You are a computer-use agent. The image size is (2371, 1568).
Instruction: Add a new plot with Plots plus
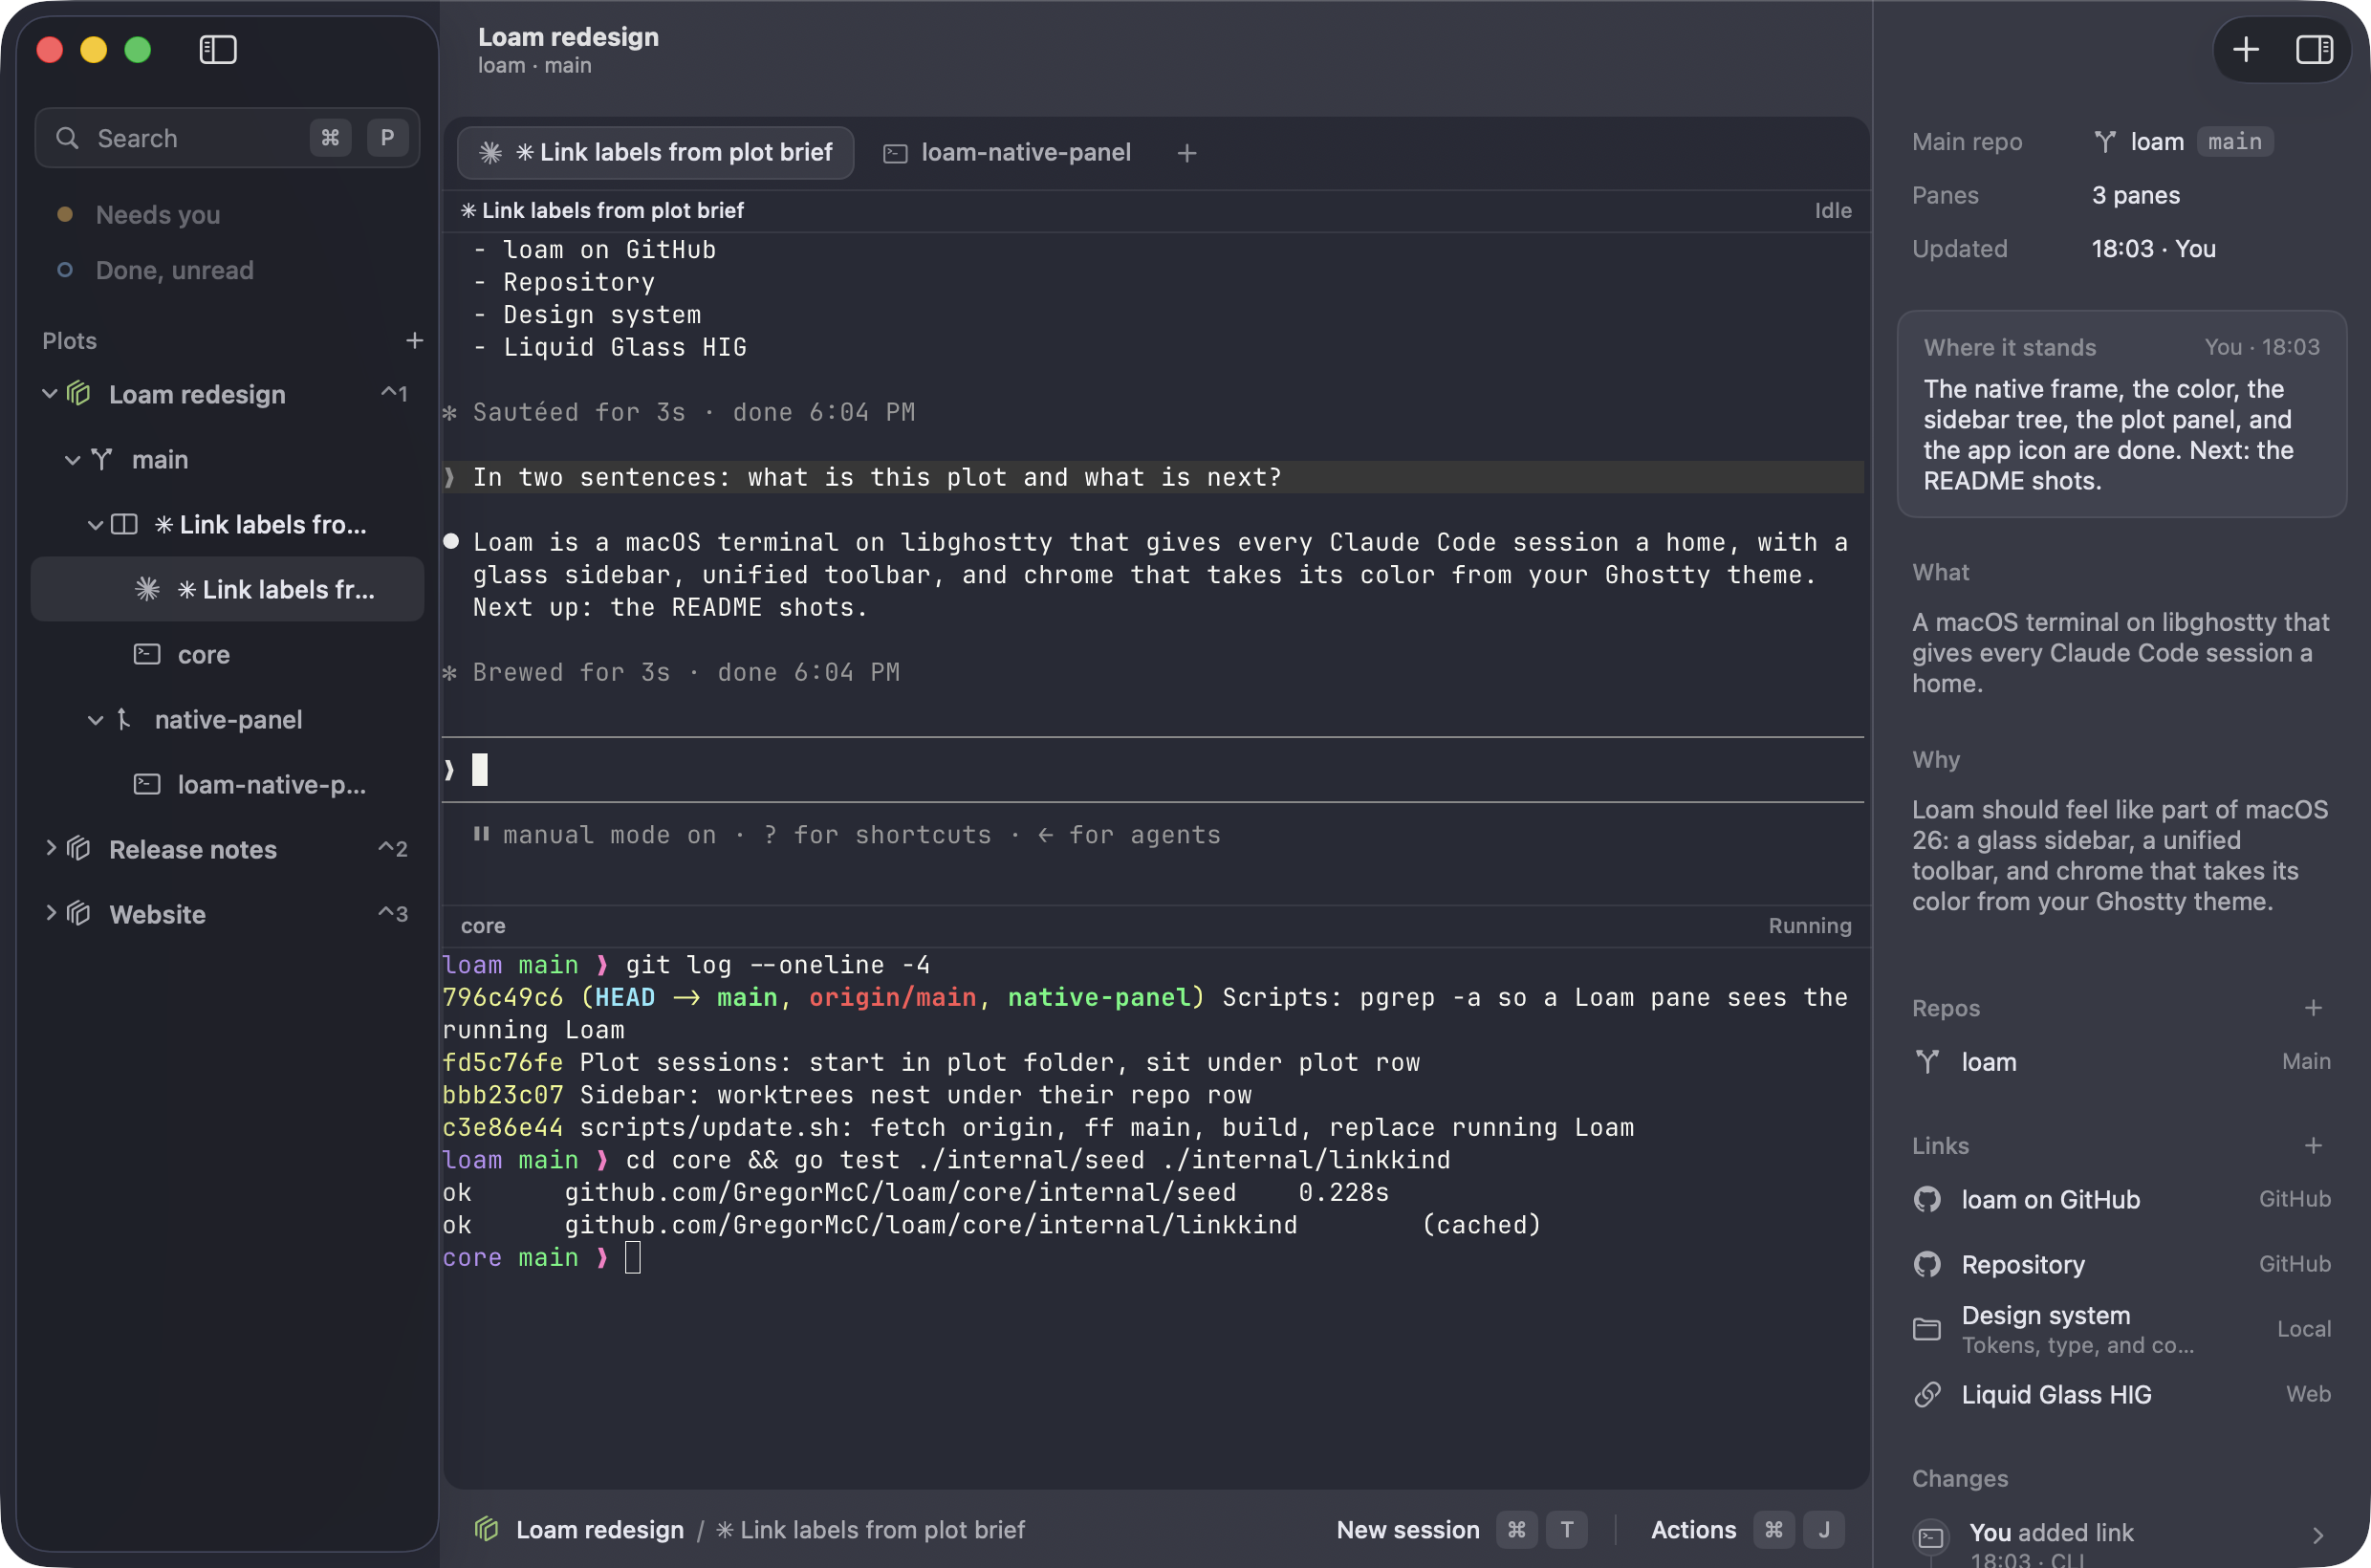(x=414, y=340)
